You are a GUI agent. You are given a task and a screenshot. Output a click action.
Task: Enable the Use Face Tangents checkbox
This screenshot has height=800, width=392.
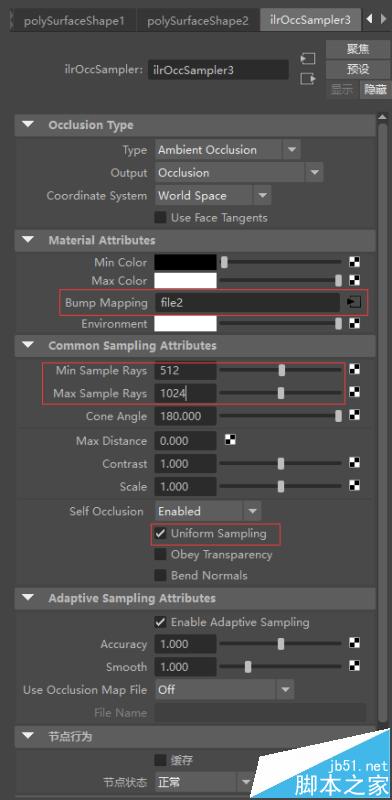coord(160,217)
